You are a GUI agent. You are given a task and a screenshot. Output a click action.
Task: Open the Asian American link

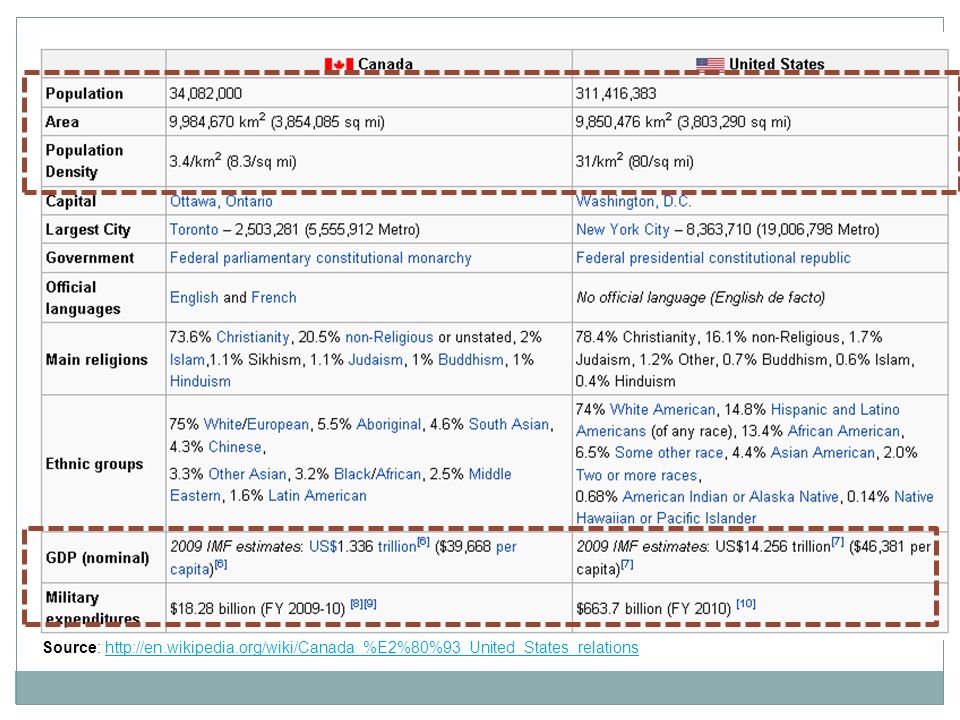click(823, 453)
